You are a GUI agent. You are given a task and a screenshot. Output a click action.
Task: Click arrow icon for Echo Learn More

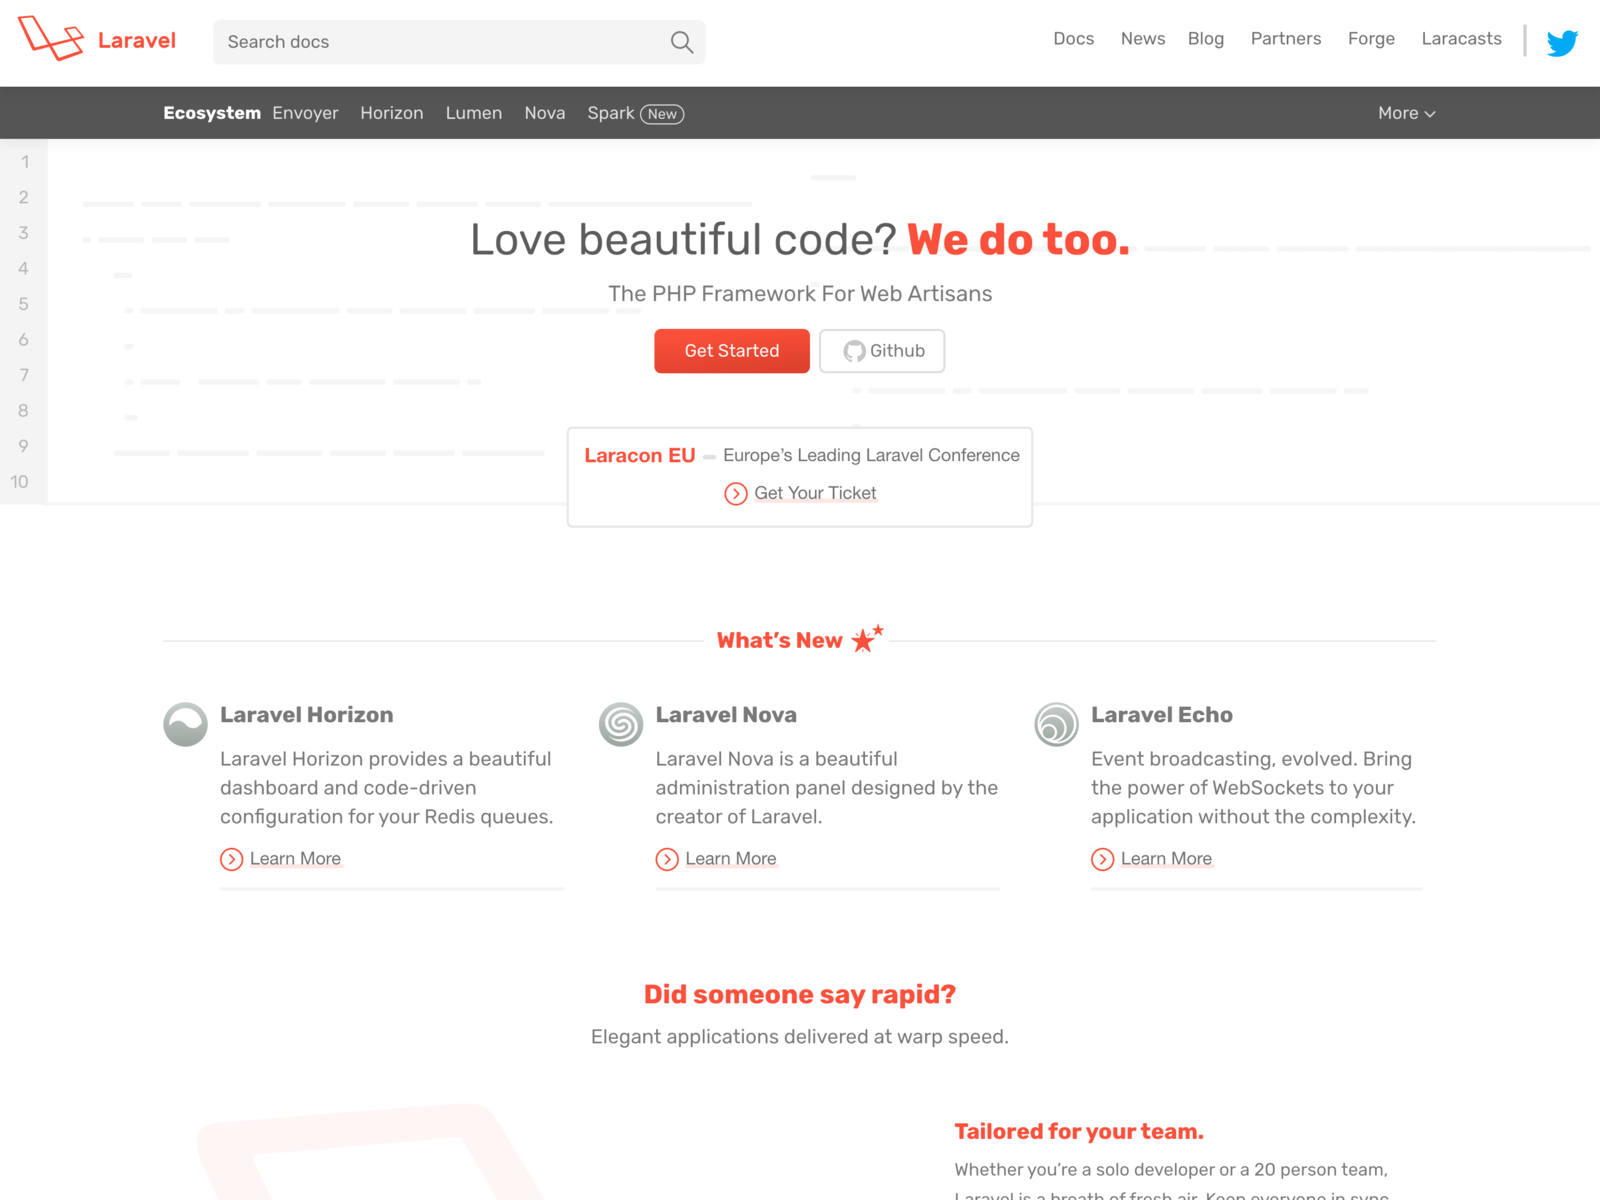[1102, 859]
